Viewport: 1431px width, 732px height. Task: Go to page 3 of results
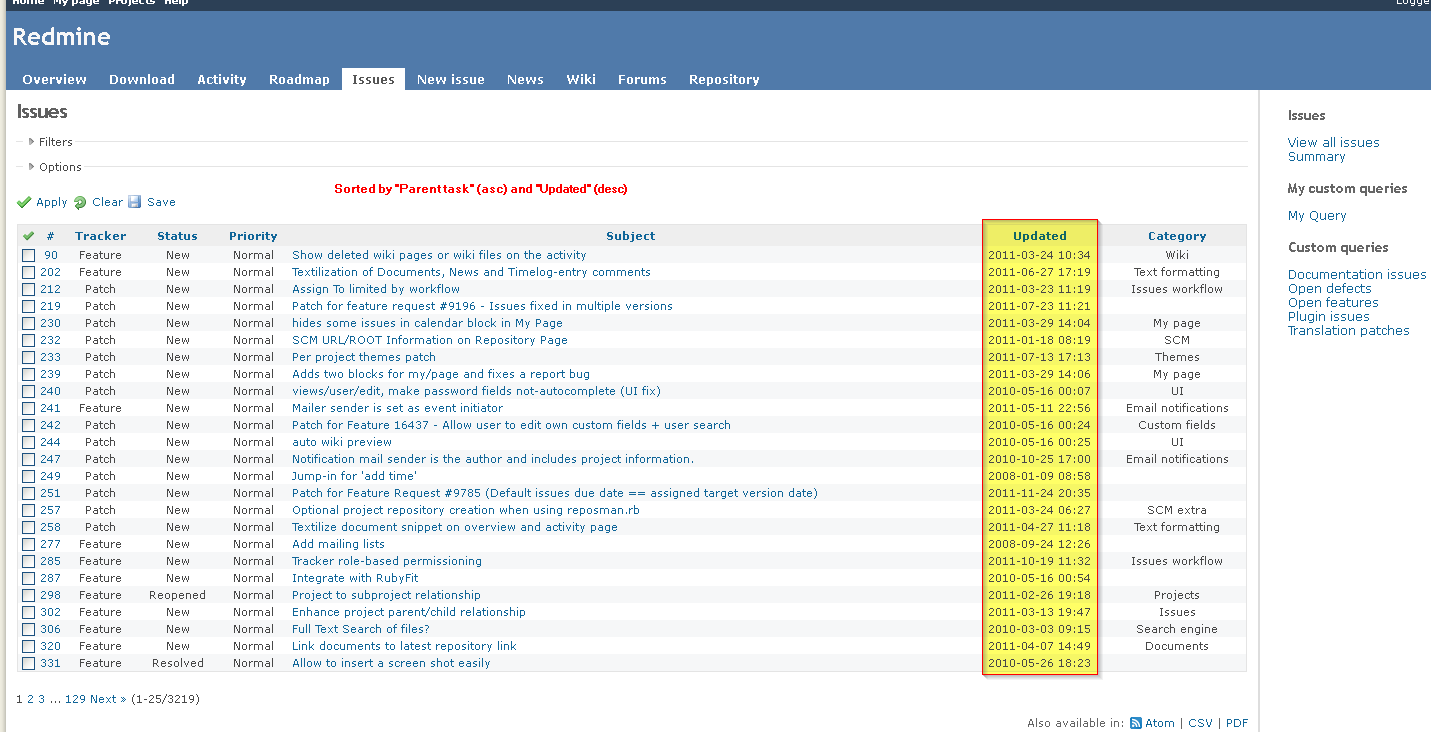pos(42,700)
